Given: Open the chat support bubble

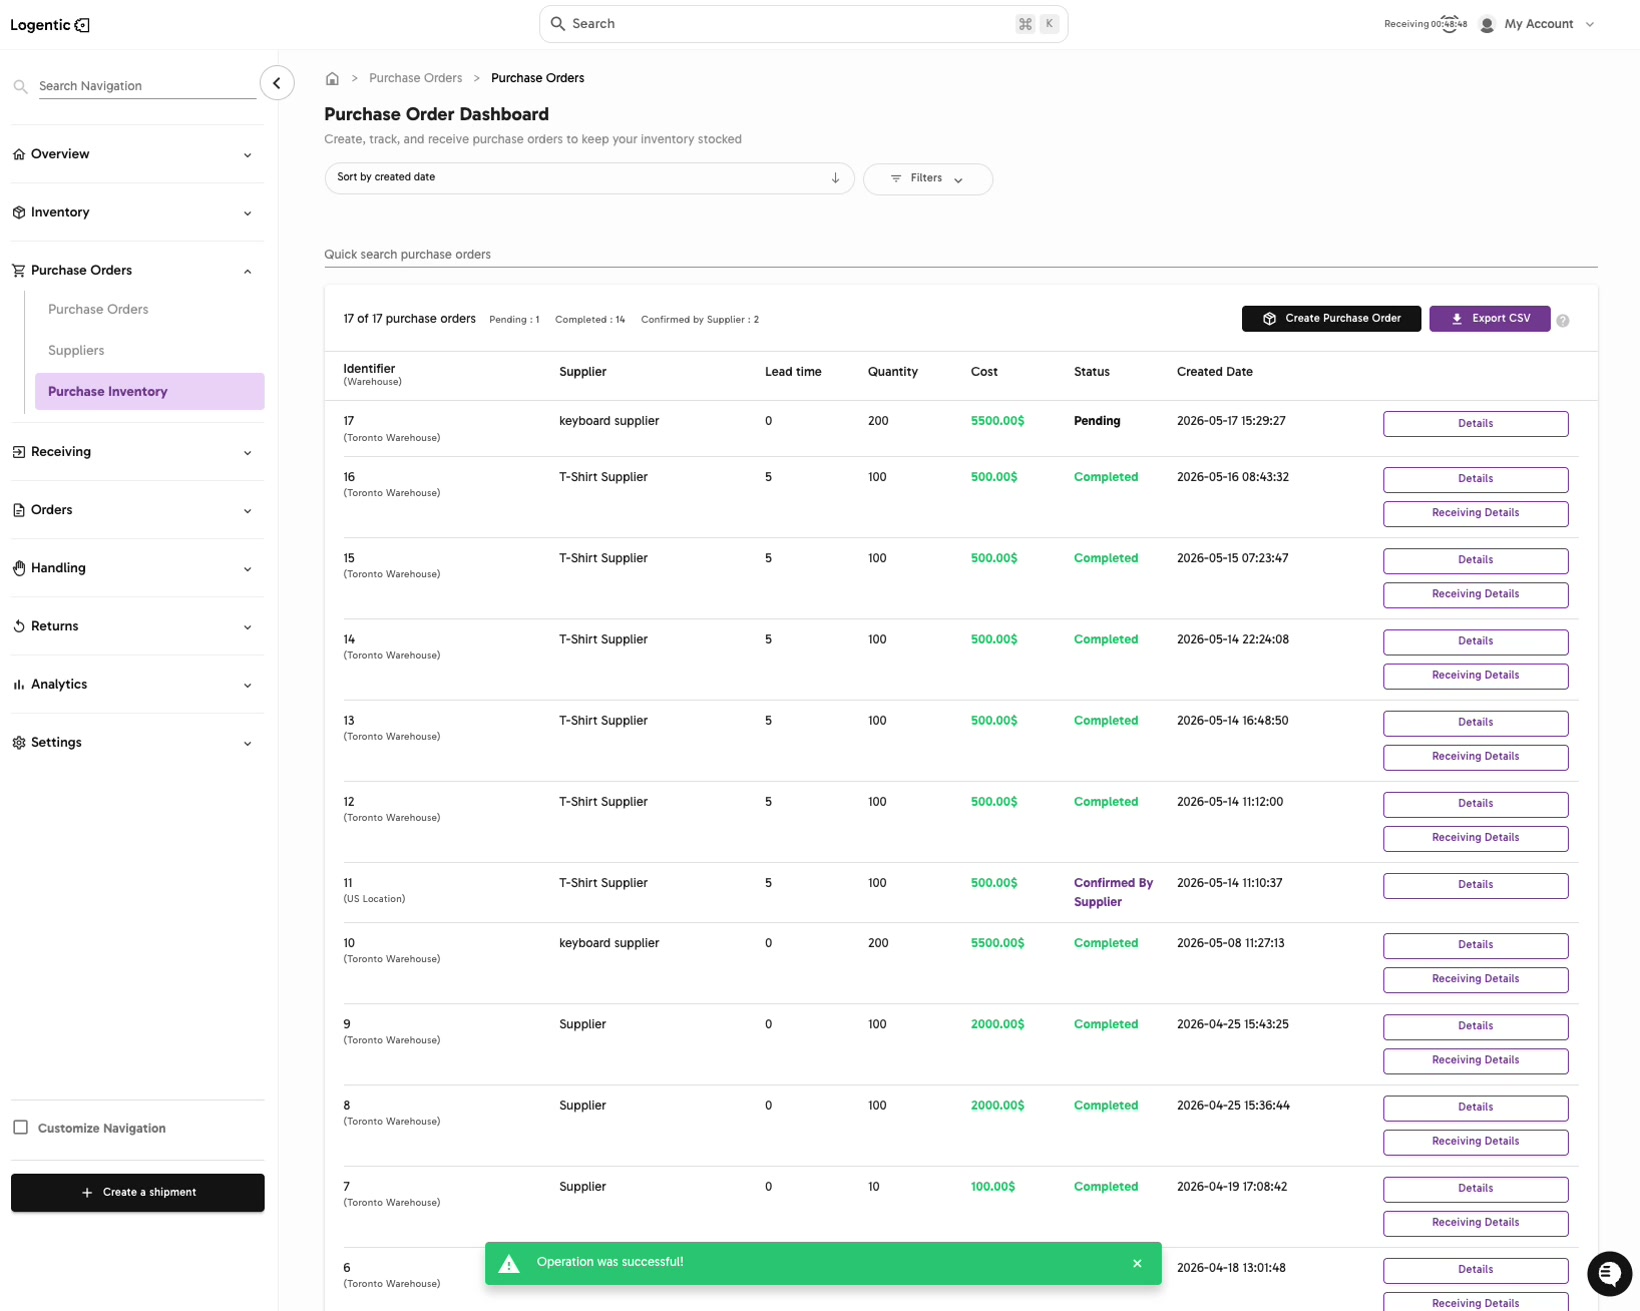Looking at the screenshot, I should coord(1609,1273).
